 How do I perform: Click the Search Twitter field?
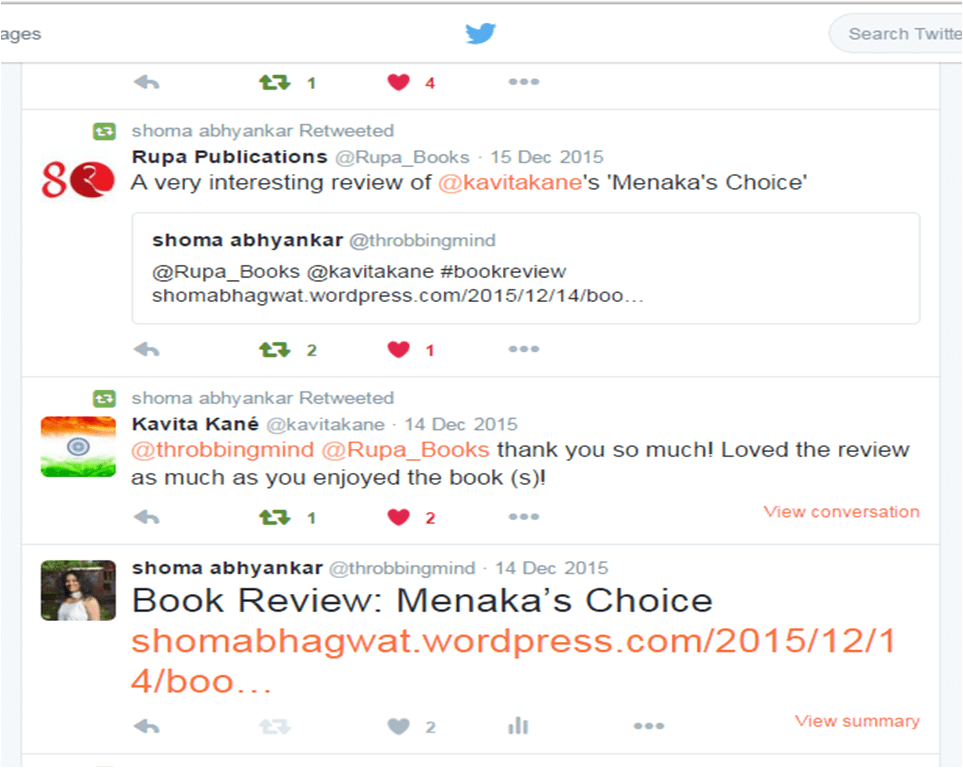coord(897,34)
